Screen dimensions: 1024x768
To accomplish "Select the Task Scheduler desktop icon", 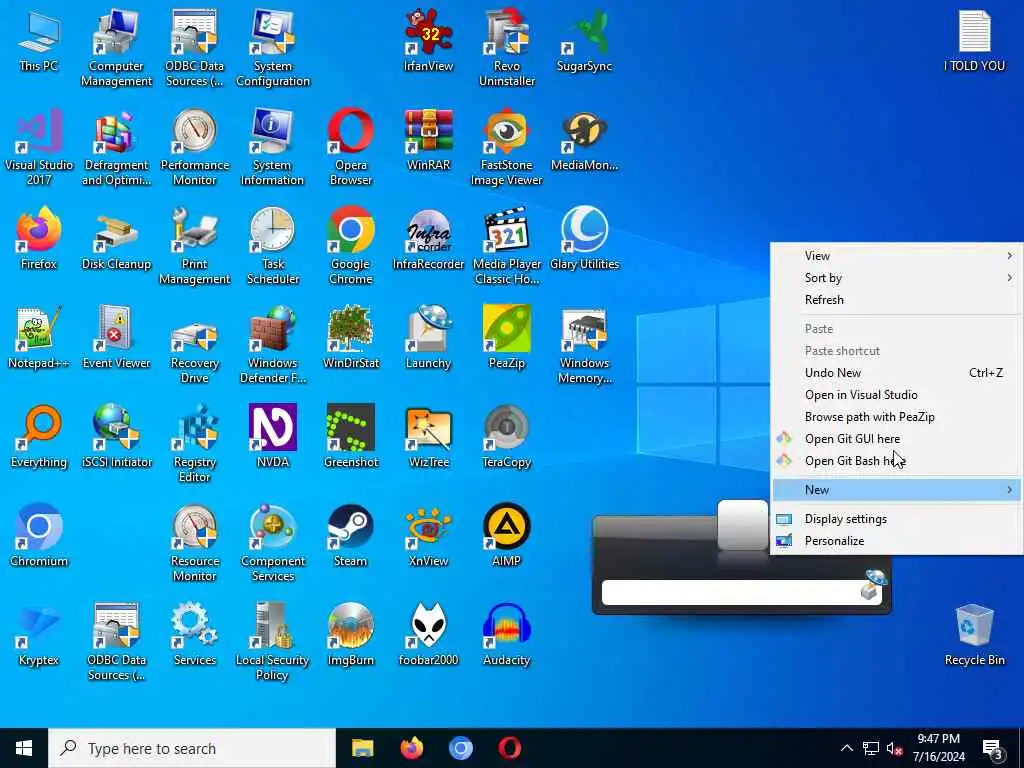I will click(x=273, y=246).
